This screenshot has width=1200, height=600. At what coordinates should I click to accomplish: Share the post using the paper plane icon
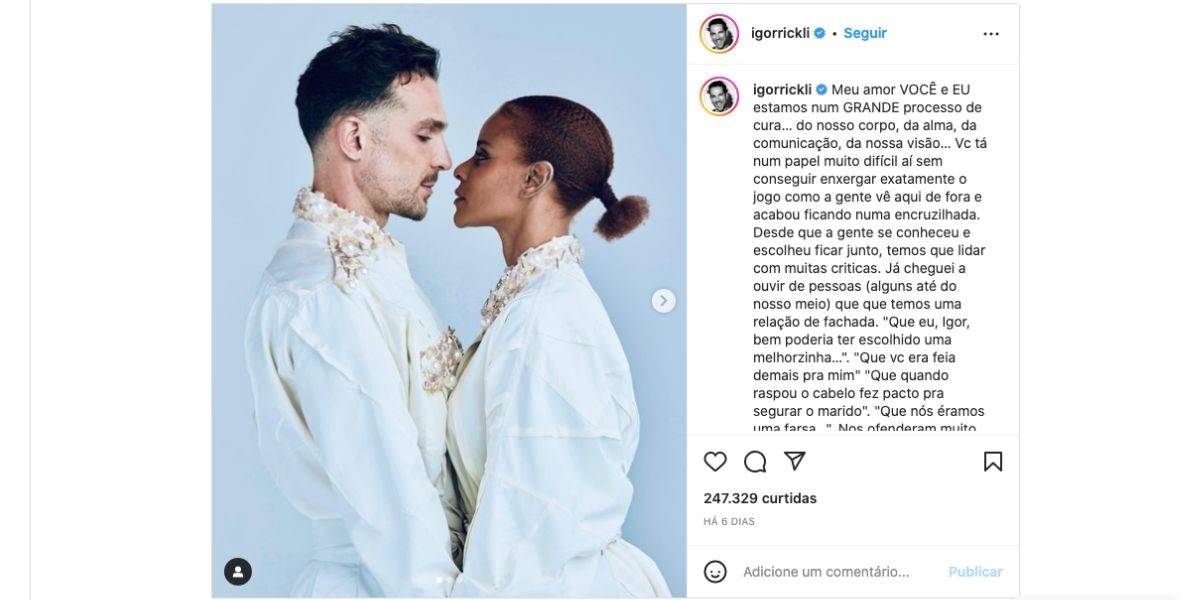795,461
